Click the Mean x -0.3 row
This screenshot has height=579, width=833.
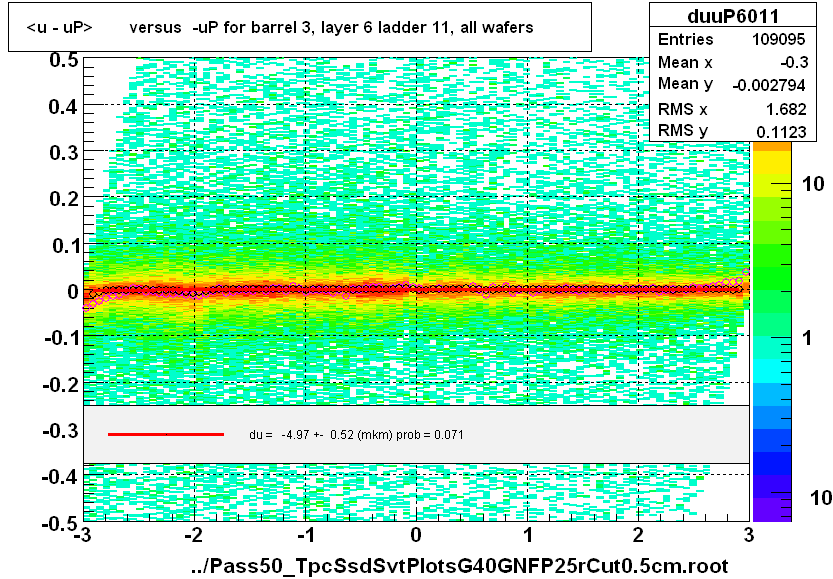733,62
